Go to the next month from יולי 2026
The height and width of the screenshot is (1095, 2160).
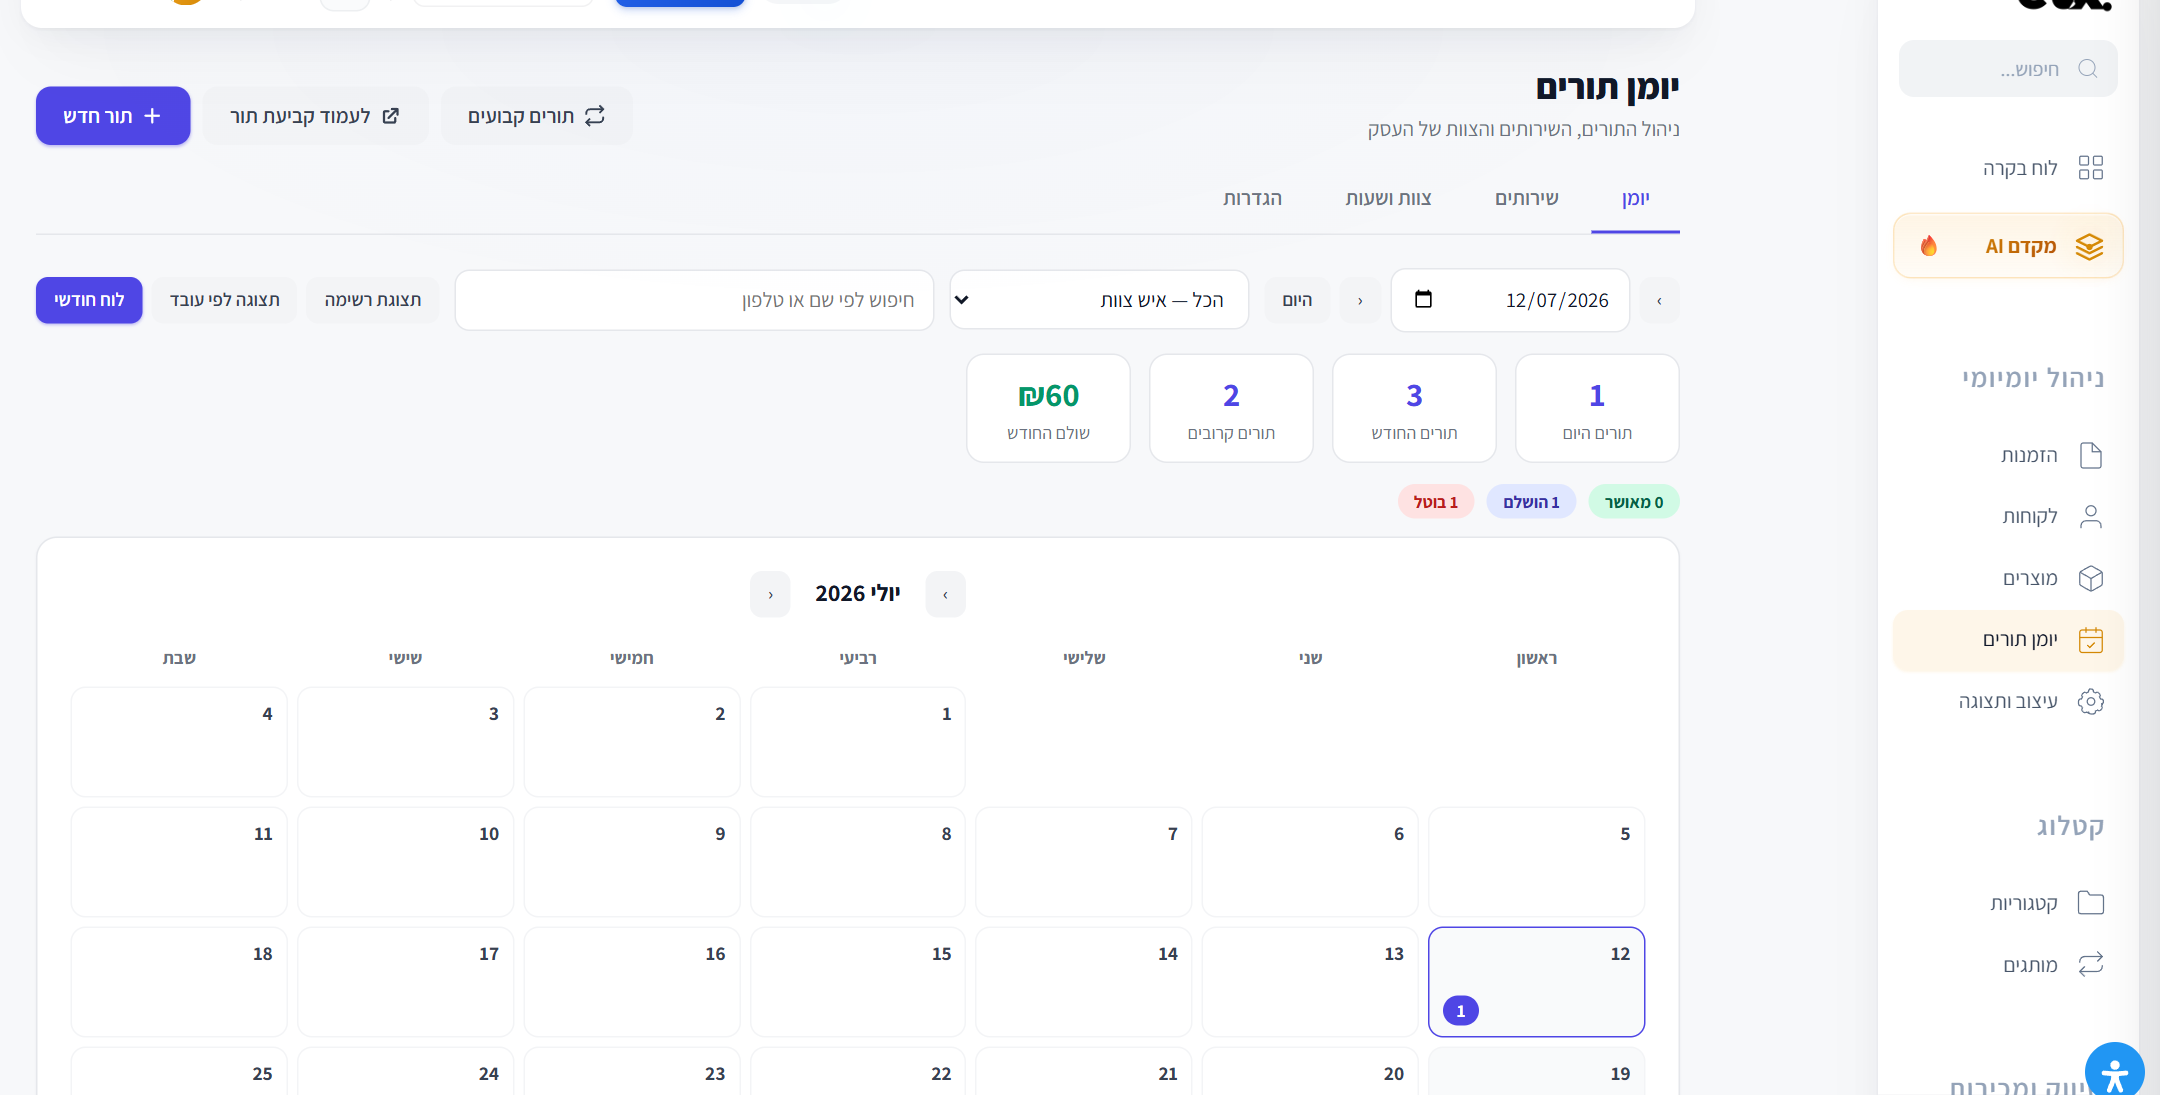coord(770,595)
